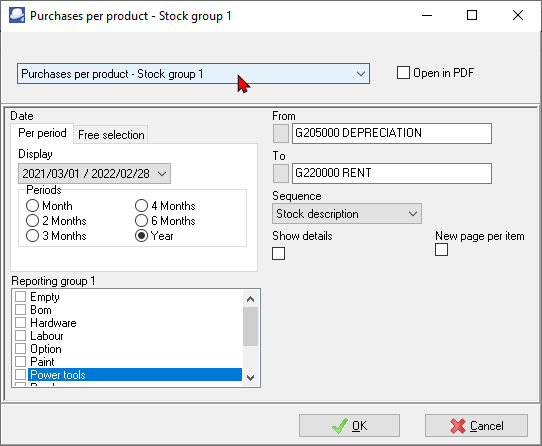542x446 pixels.
Task: Open the report type dropdown
Action: (193, 74)
